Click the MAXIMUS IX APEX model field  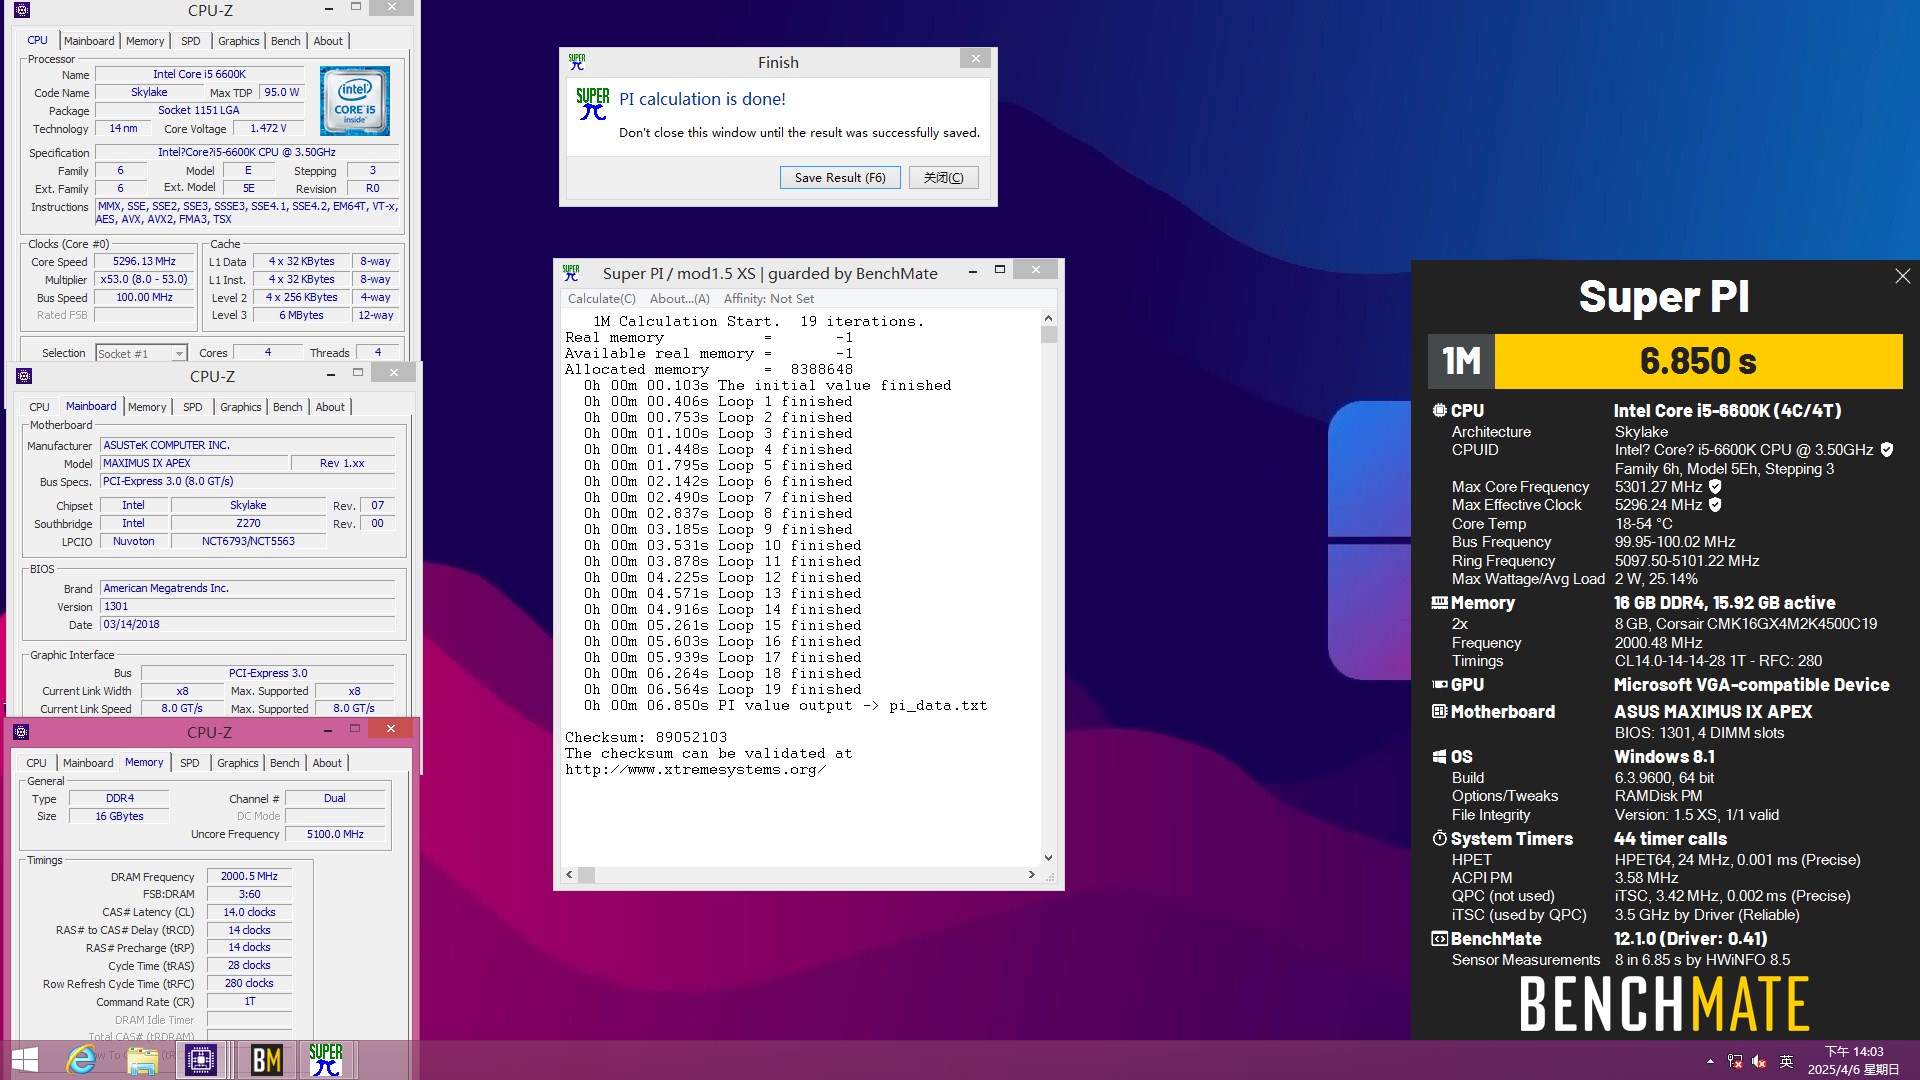[x=194, y=464]
